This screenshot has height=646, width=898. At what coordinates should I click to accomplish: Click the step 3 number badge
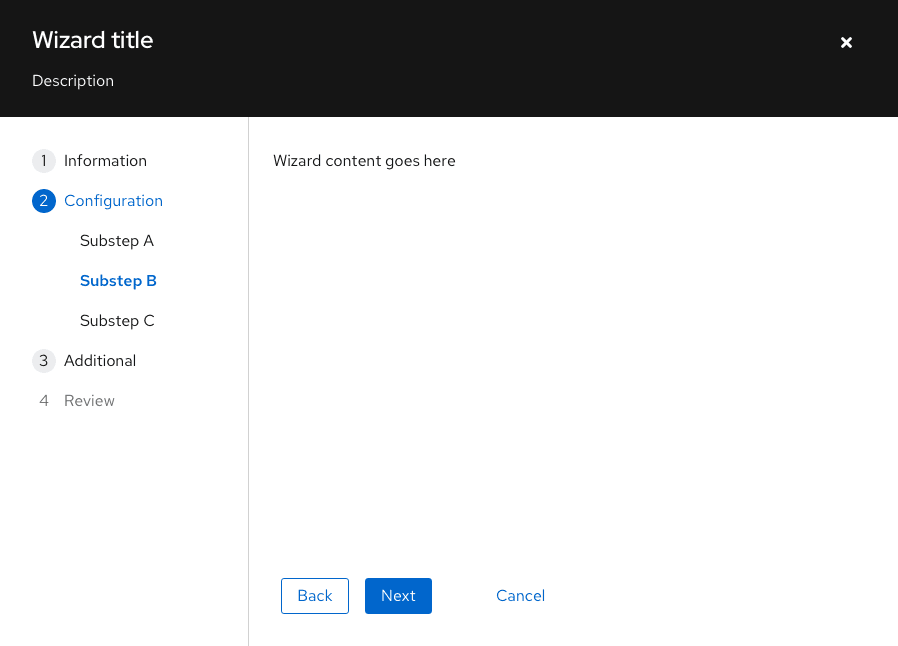tap(44, 361)
